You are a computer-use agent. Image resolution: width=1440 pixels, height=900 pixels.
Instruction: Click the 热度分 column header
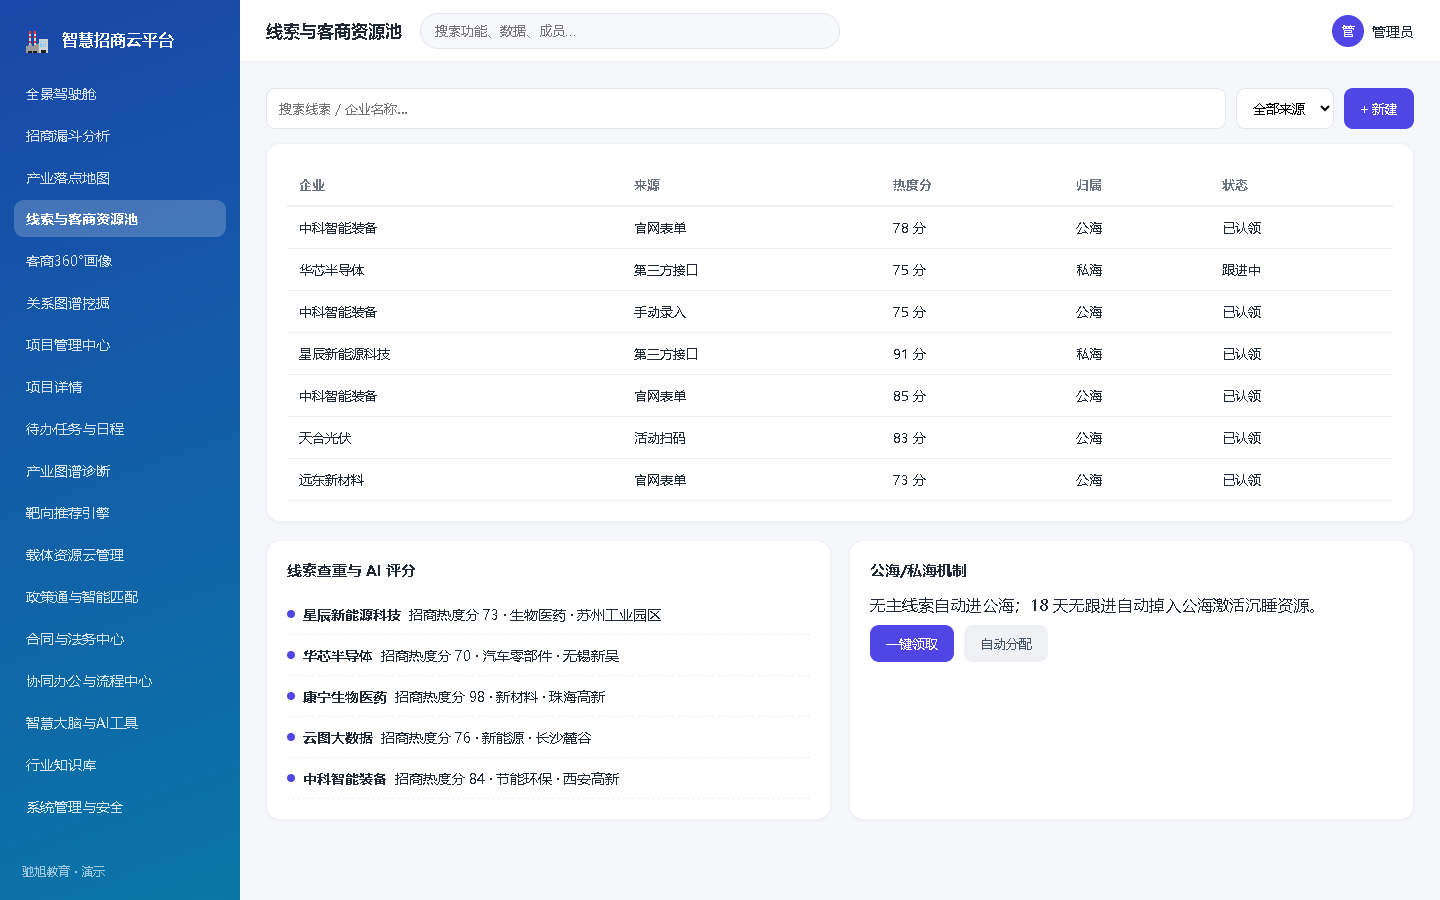tap(912, 185)
